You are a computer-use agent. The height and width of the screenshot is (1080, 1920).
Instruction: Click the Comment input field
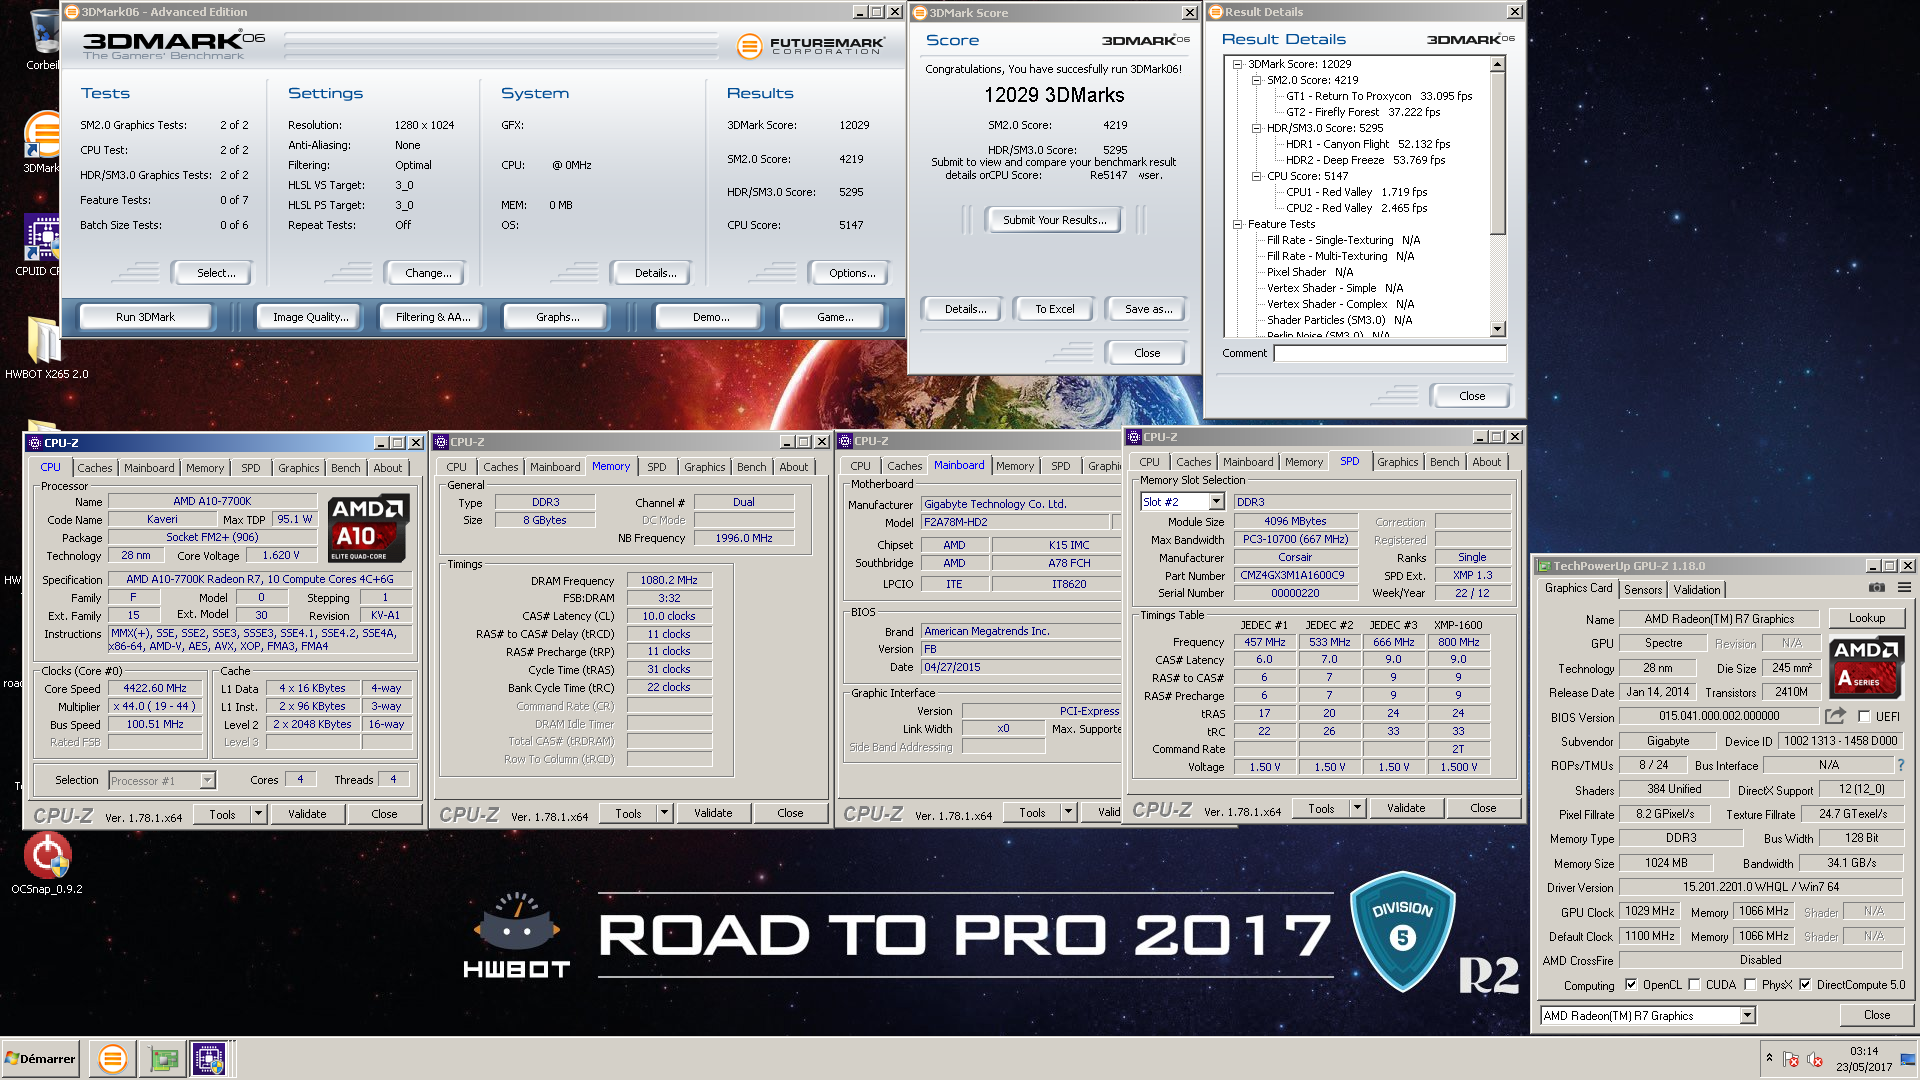click(x=1389, y=353)
